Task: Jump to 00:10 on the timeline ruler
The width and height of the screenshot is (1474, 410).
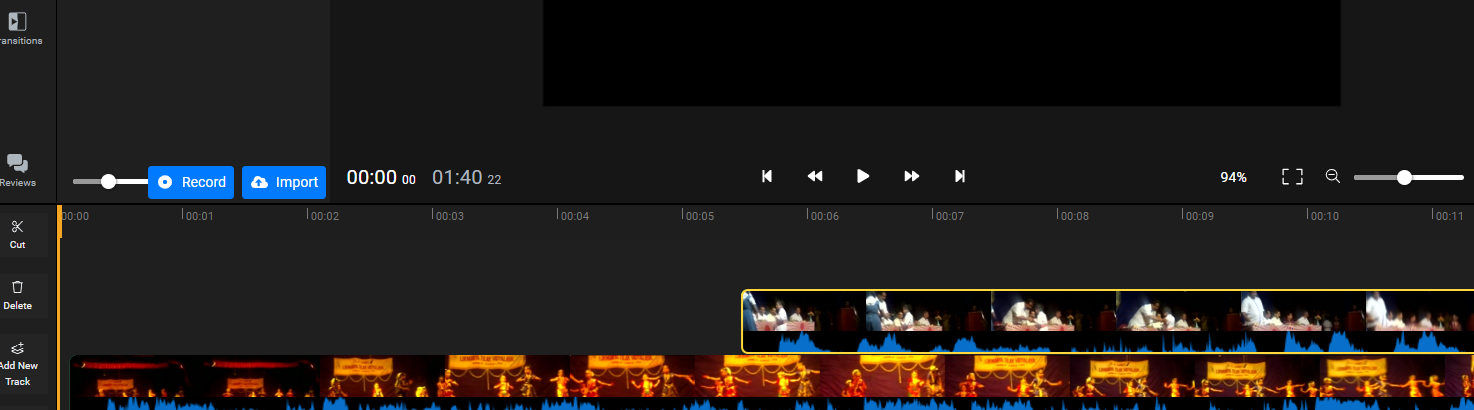Action: pyautogui.click(x=1323, y=215)
